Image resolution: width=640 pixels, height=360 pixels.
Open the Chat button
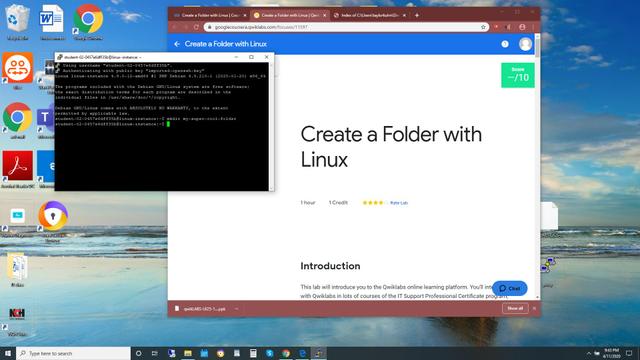coord(510,288)
